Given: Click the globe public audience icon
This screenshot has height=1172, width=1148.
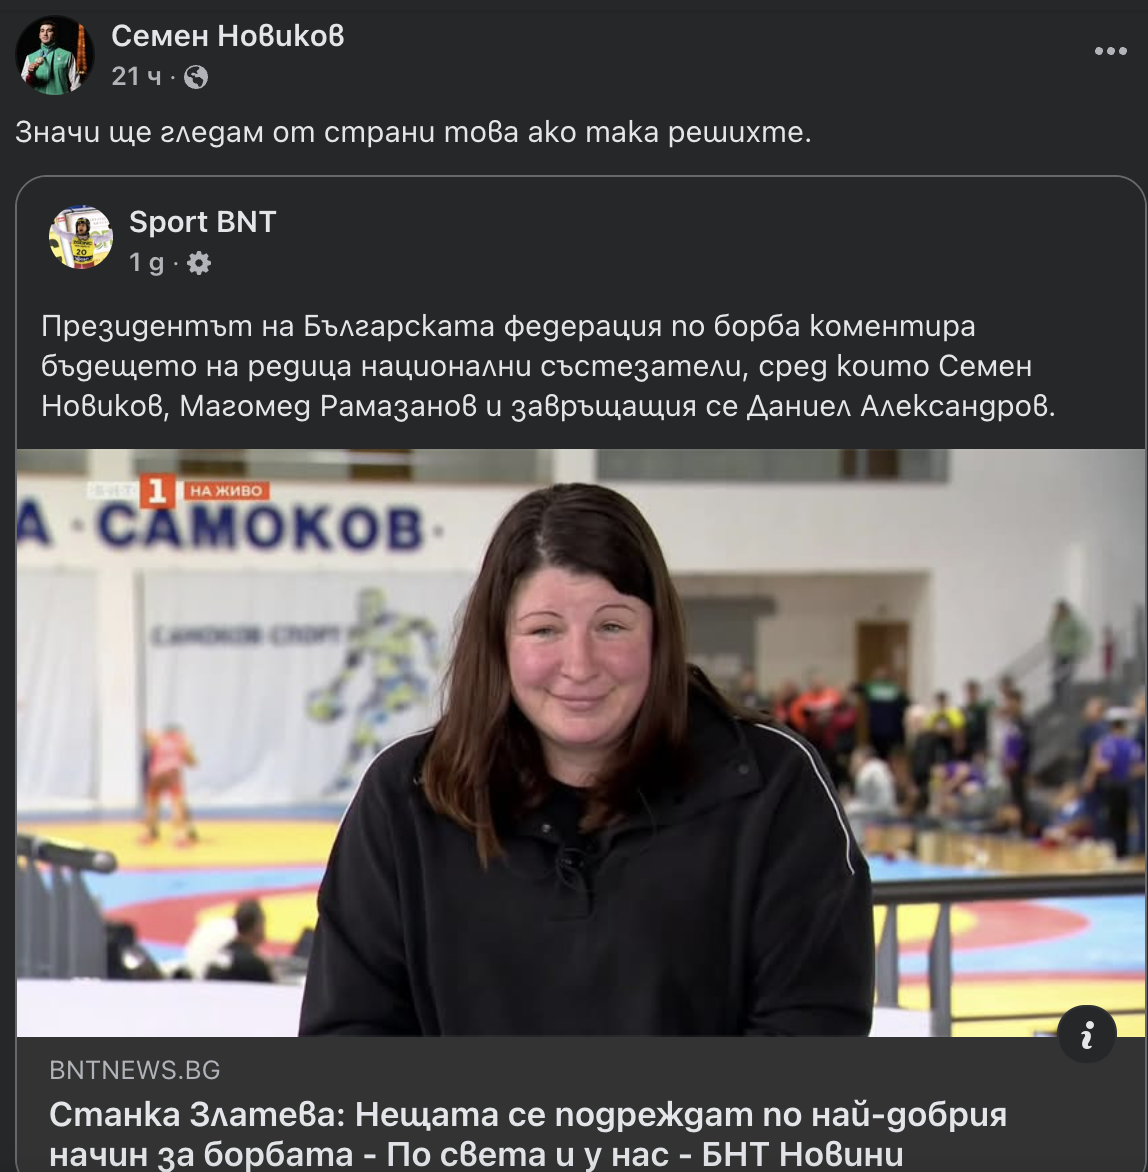Looking at the screenshot, I should pyautogui.click(x=196, y=77).
